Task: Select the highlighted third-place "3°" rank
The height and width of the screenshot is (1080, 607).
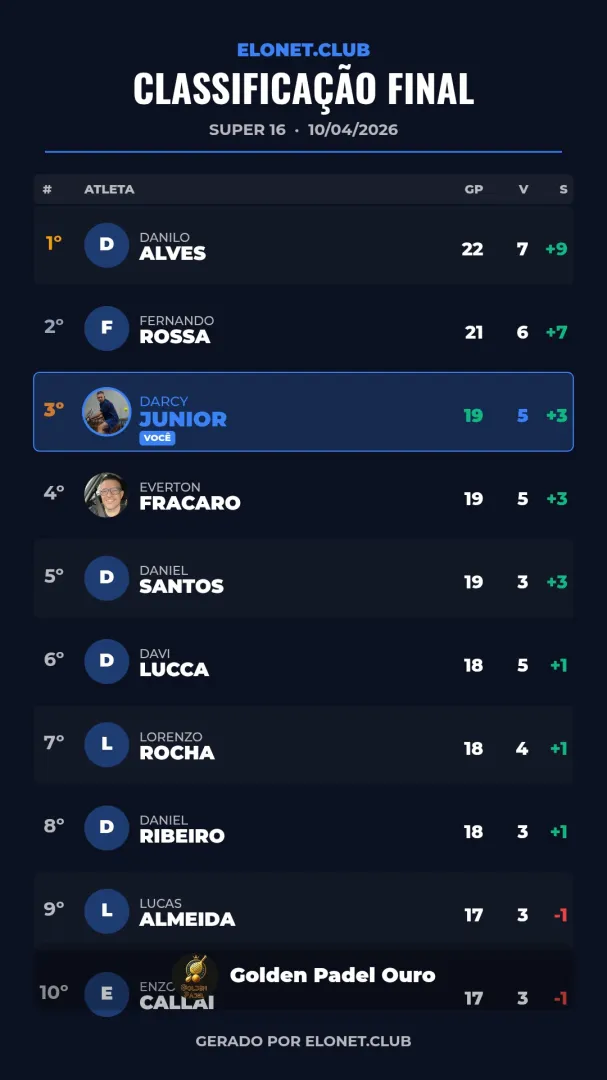Action: coord(54,409)
